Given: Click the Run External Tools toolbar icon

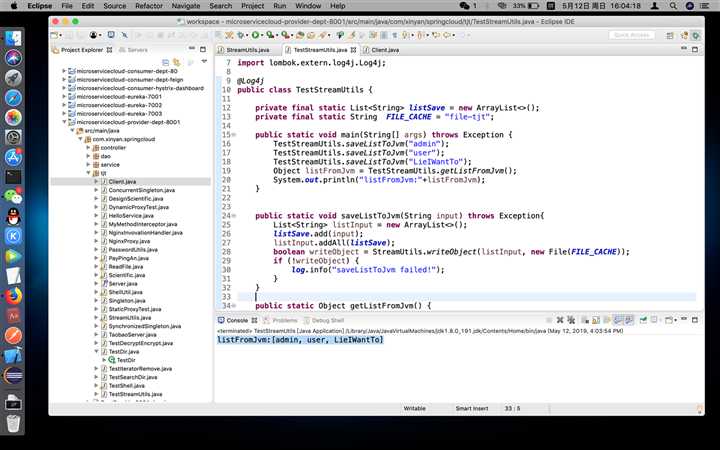Looking at the screenshot, I should pos(286,35).
